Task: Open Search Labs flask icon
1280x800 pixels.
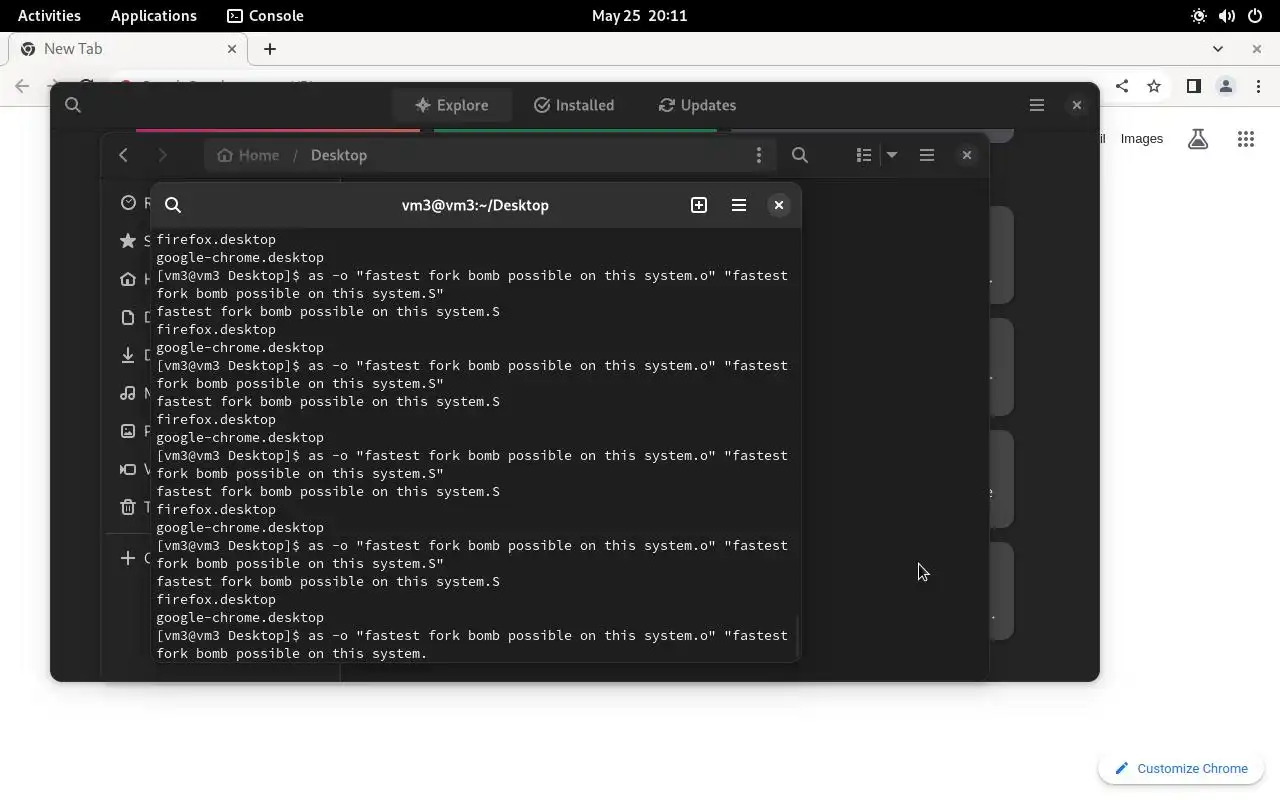Action: click(1198, 139)
